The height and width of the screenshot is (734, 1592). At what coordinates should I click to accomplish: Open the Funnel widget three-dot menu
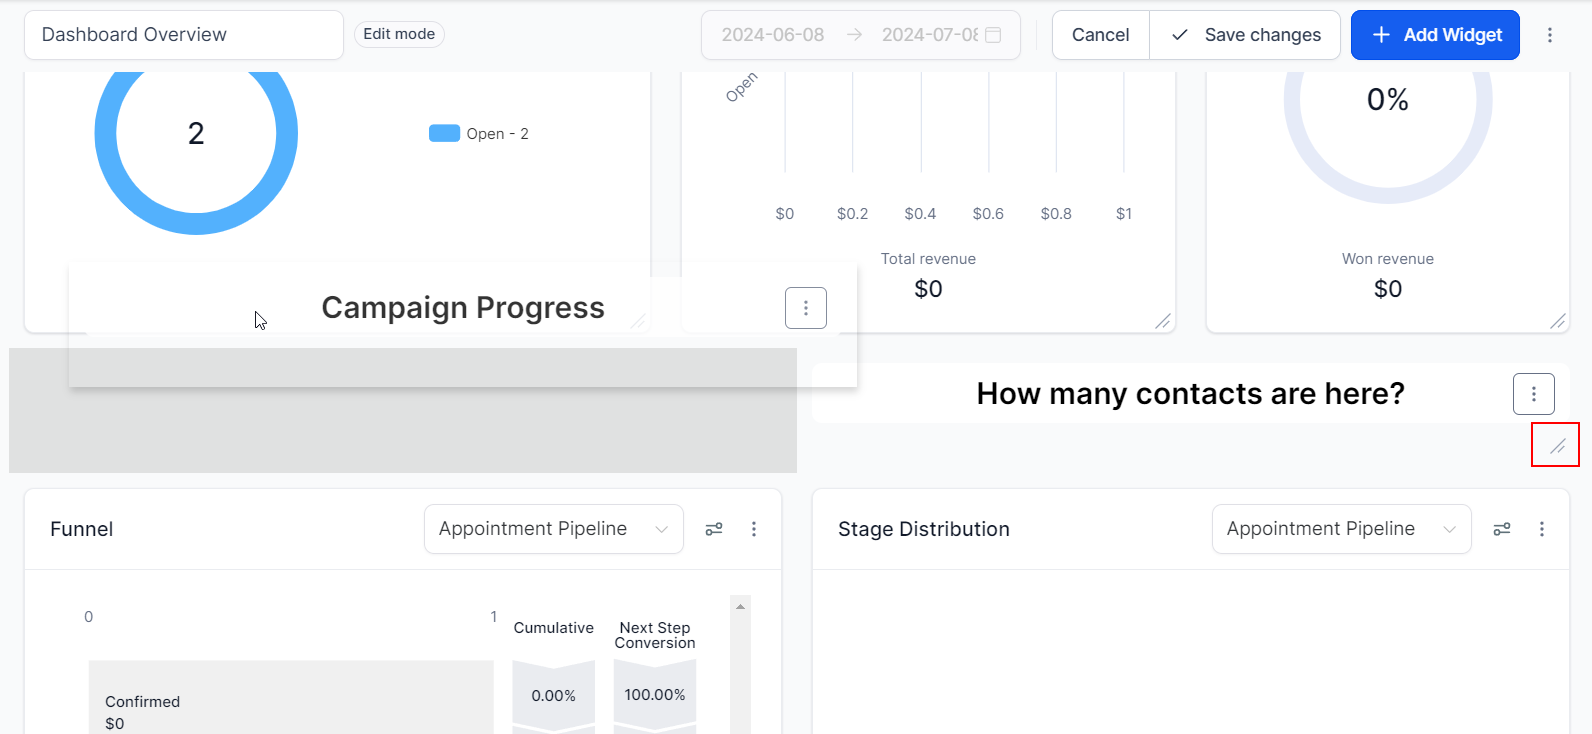754,529
